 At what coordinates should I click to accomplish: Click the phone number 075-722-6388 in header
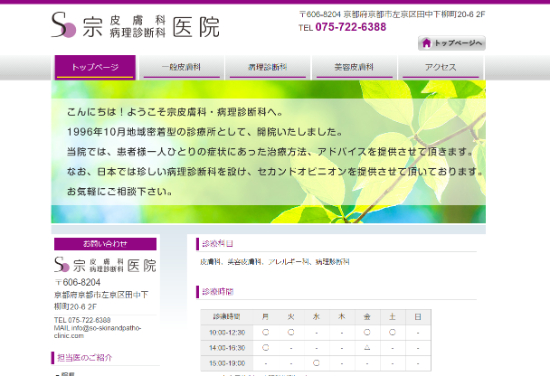pos(350,27)
